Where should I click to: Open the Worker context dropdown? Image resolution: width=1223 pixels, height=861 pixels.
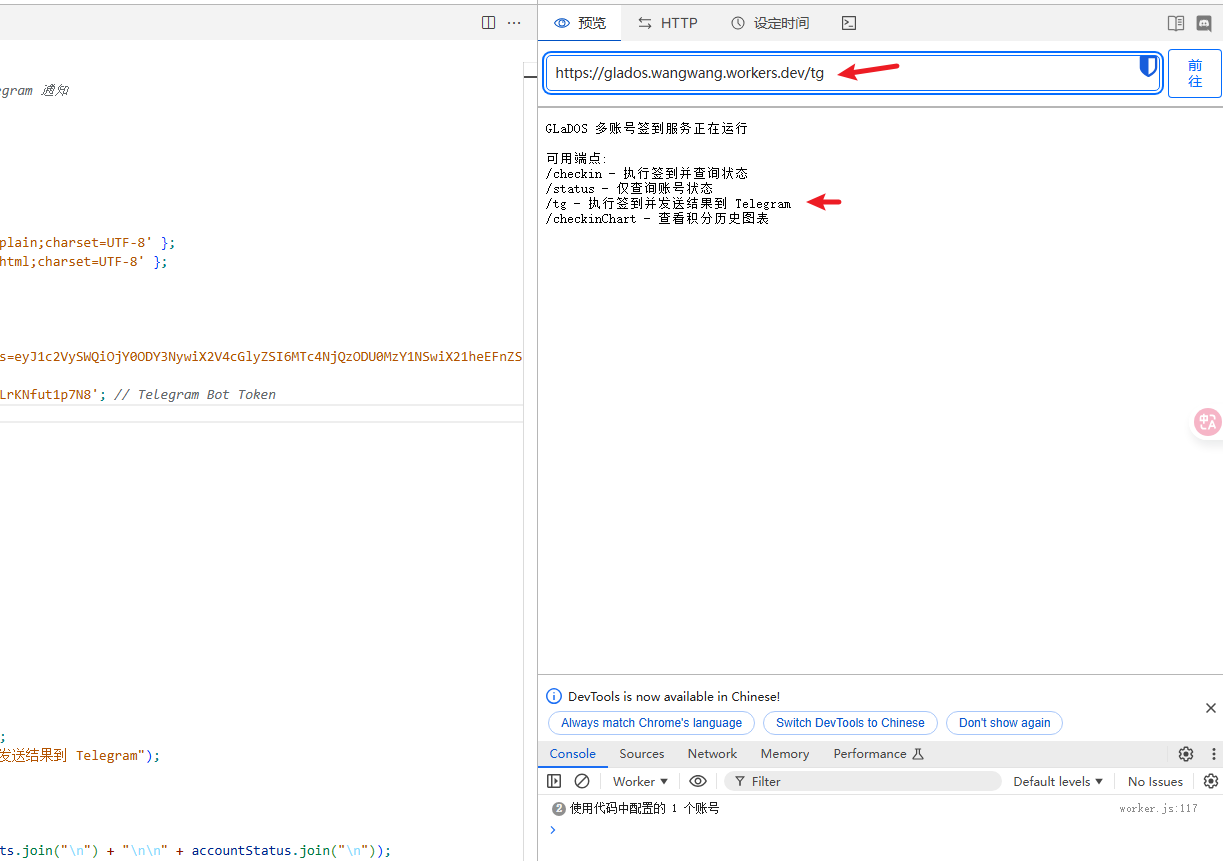[x=641, y=781]
